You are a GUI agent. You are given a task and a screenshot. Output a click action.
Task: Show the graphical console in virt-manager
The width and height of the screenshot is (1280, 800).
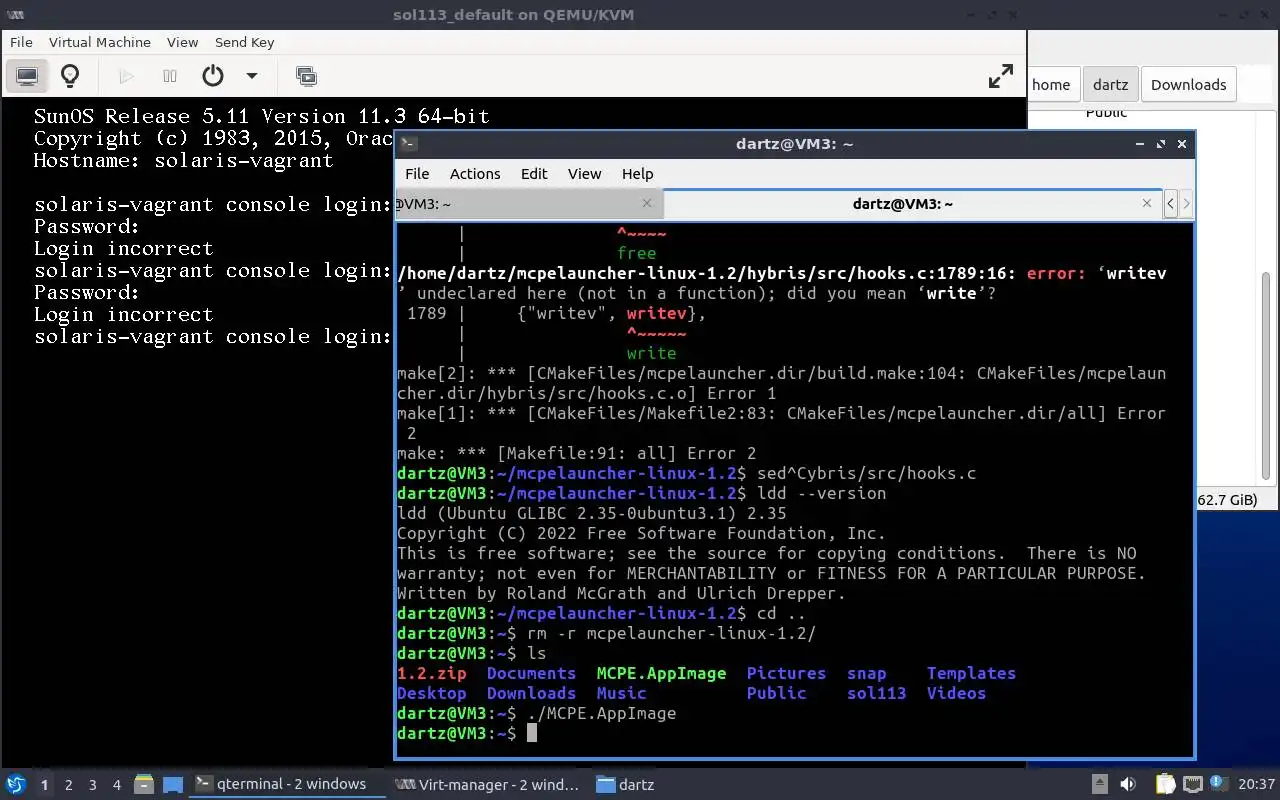tap(27, 76)
